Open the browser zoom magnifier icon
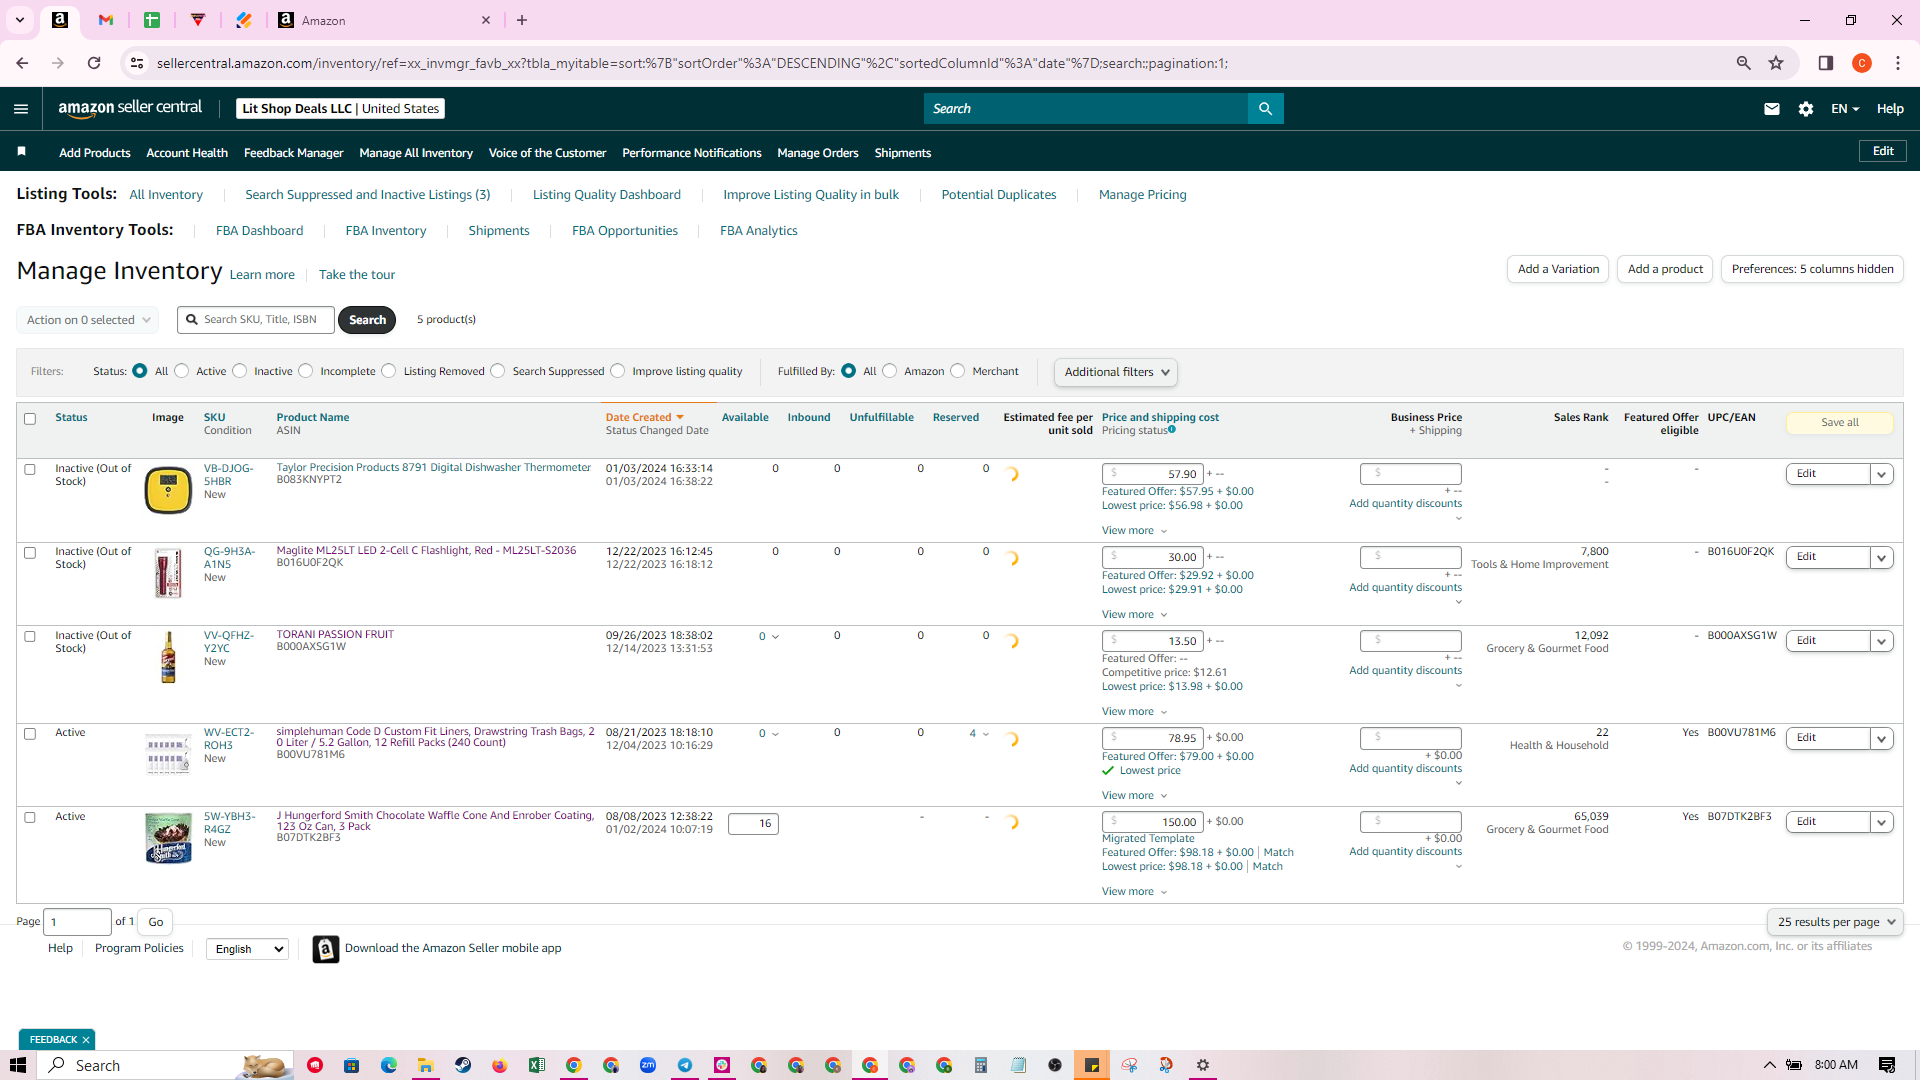This screenshot has height=1080, width=1920. (1744, 63)
